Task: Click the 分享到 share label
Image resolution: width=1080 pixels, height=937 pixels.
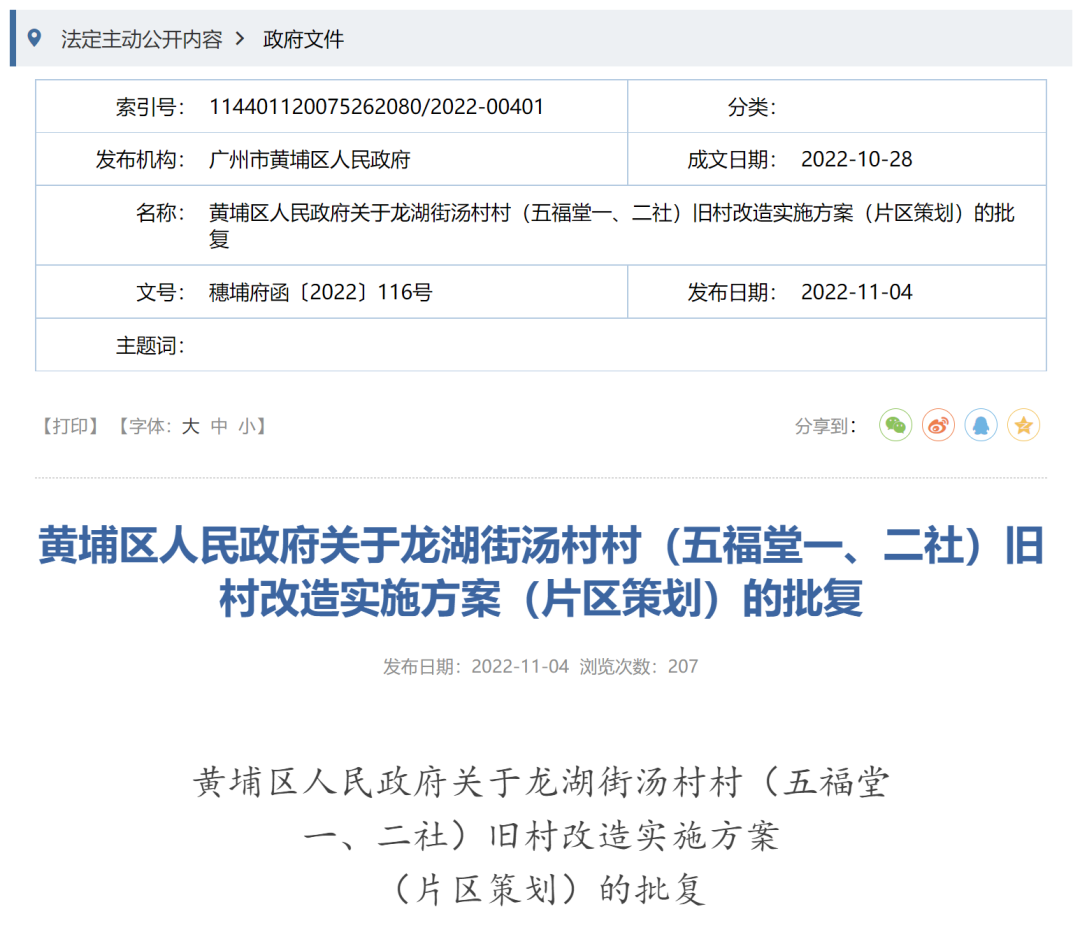Action: tap(826, 426)
